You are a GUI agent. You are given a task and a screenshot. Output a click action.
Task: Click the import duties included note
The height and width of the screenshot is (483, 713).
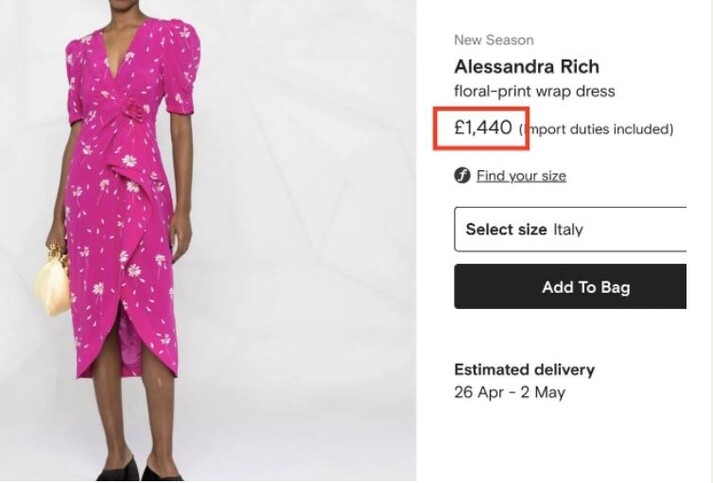[597, 129]
